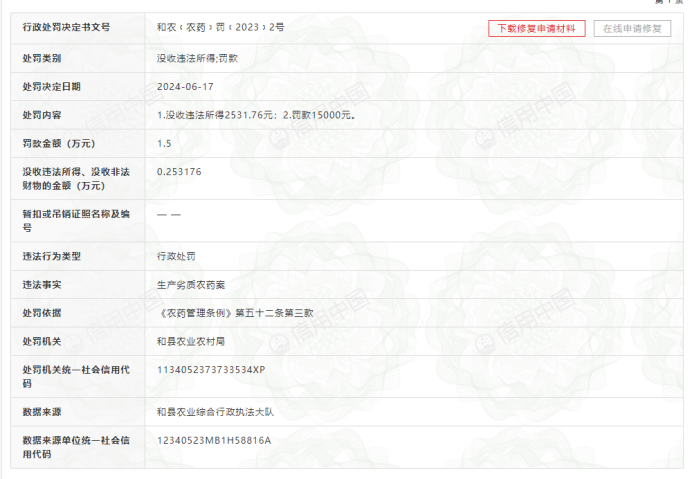
Task: Click the 罚款金额（万元） row label
Action: [x=58, y=143]
